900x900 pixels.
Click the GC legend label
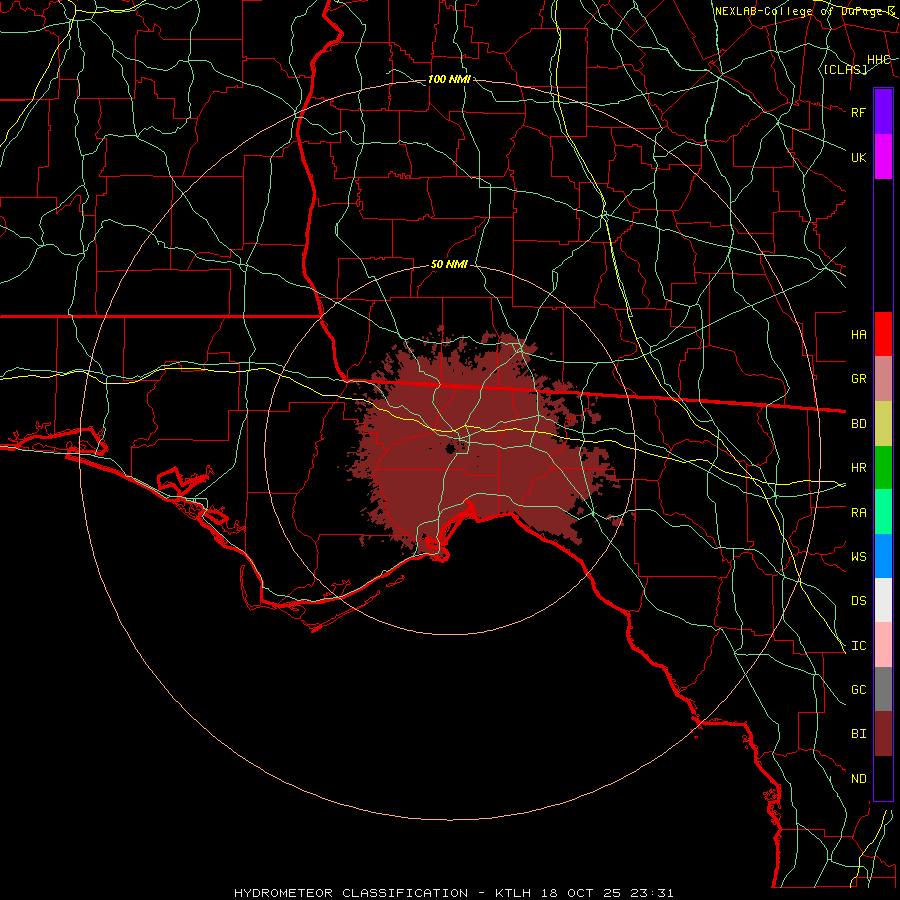tap(859, 690)
